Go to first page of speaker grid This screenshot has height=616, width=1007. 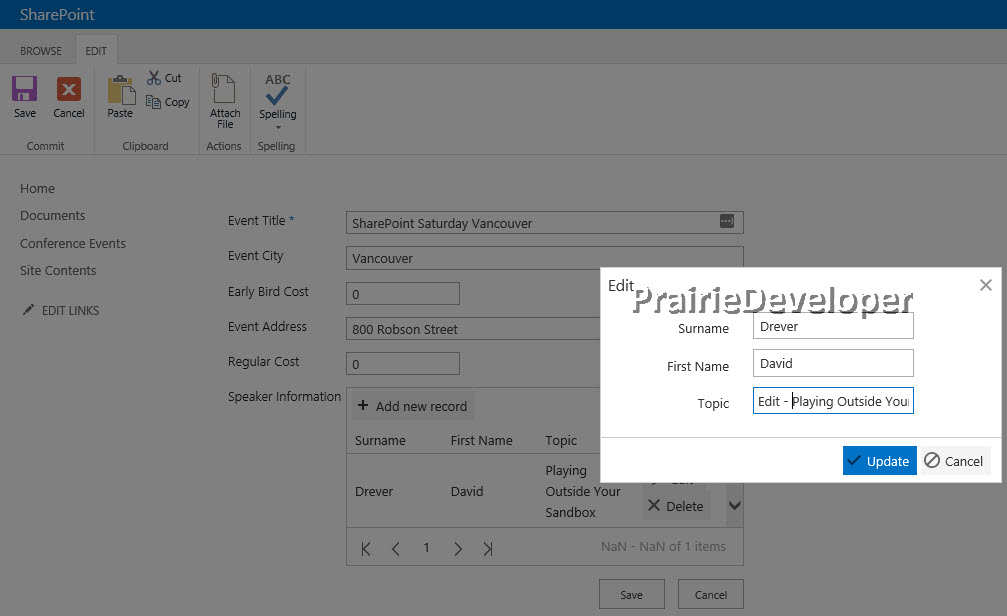(x=366, y=549)
